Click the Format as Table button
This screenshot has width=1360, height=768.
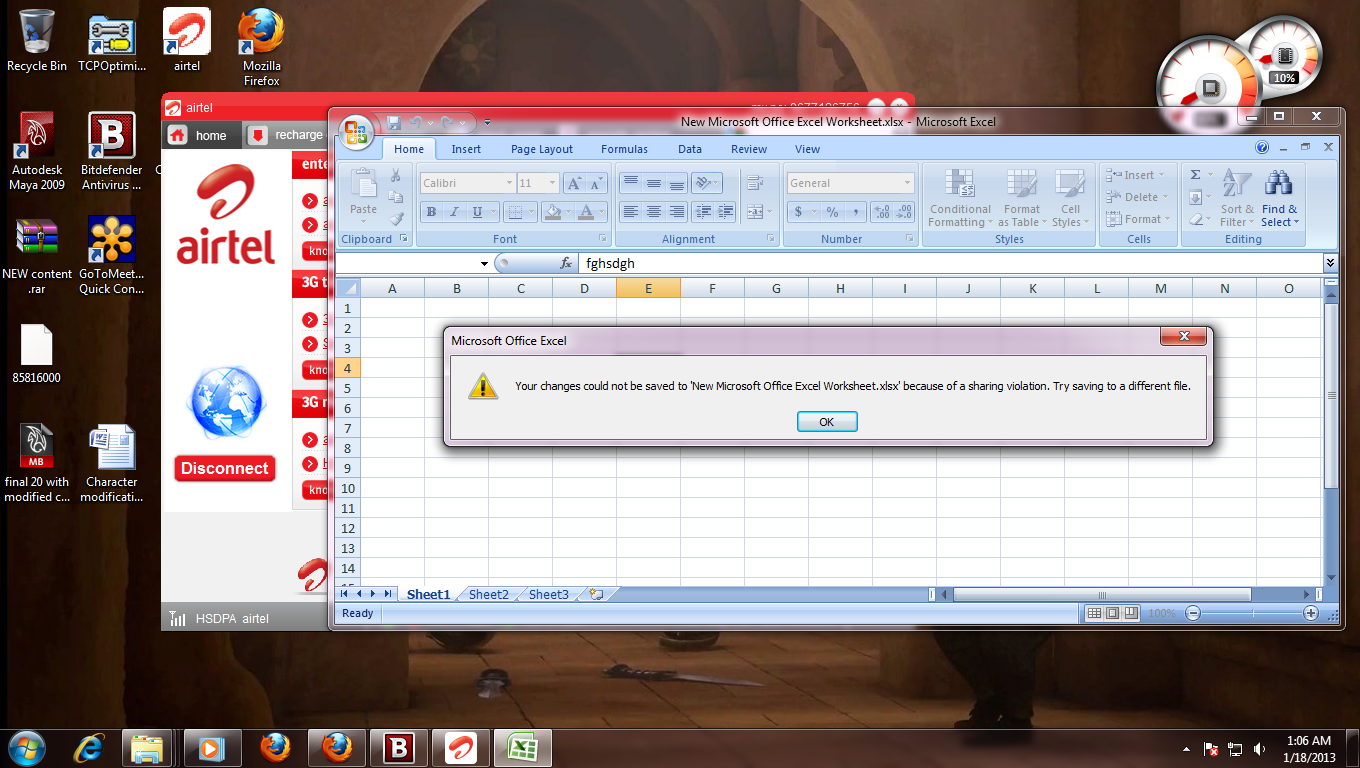[x=1023, y=197]
